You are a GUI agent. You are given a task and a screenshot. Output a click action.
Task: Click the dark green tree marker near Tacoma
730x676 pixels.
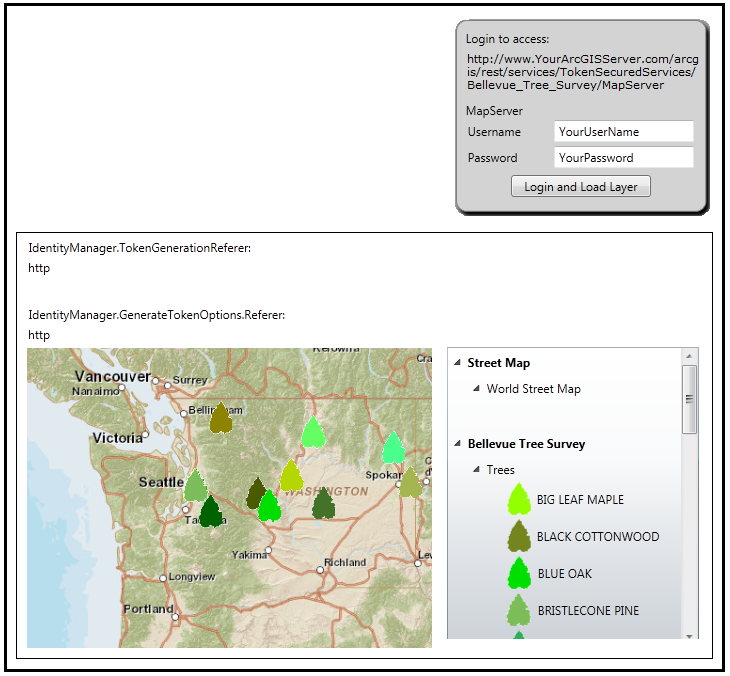211,511
